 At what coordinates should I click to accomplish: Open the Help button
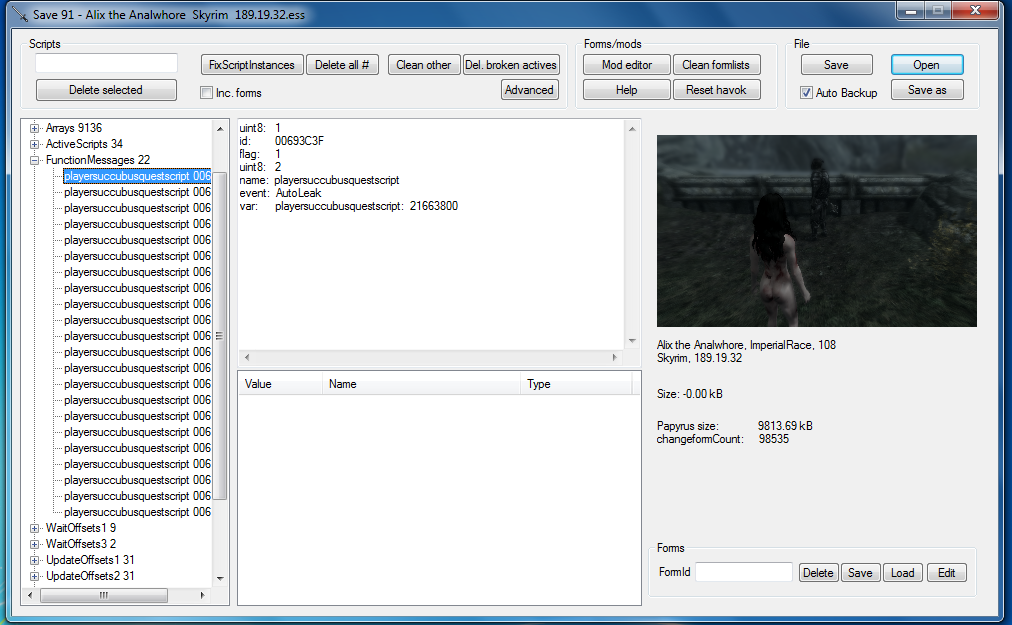pyautogui.click(x=627, y=90)
